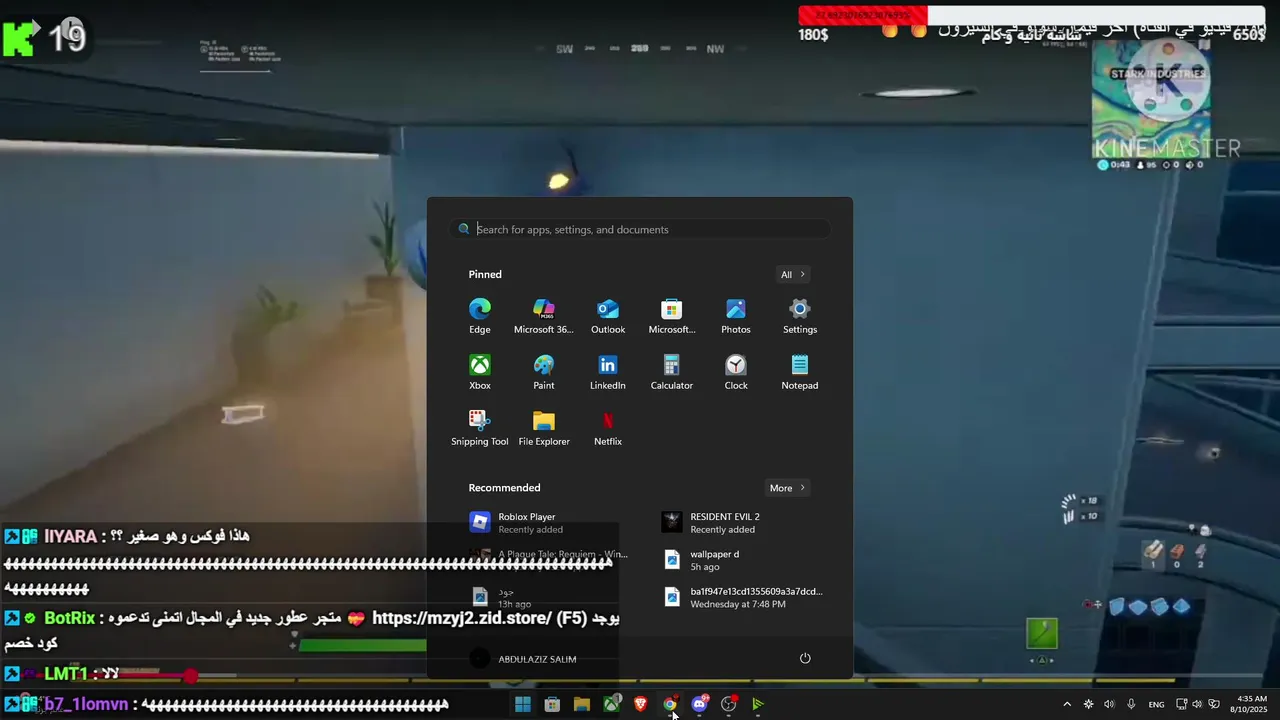Show hidden system tray icons

1066,704
